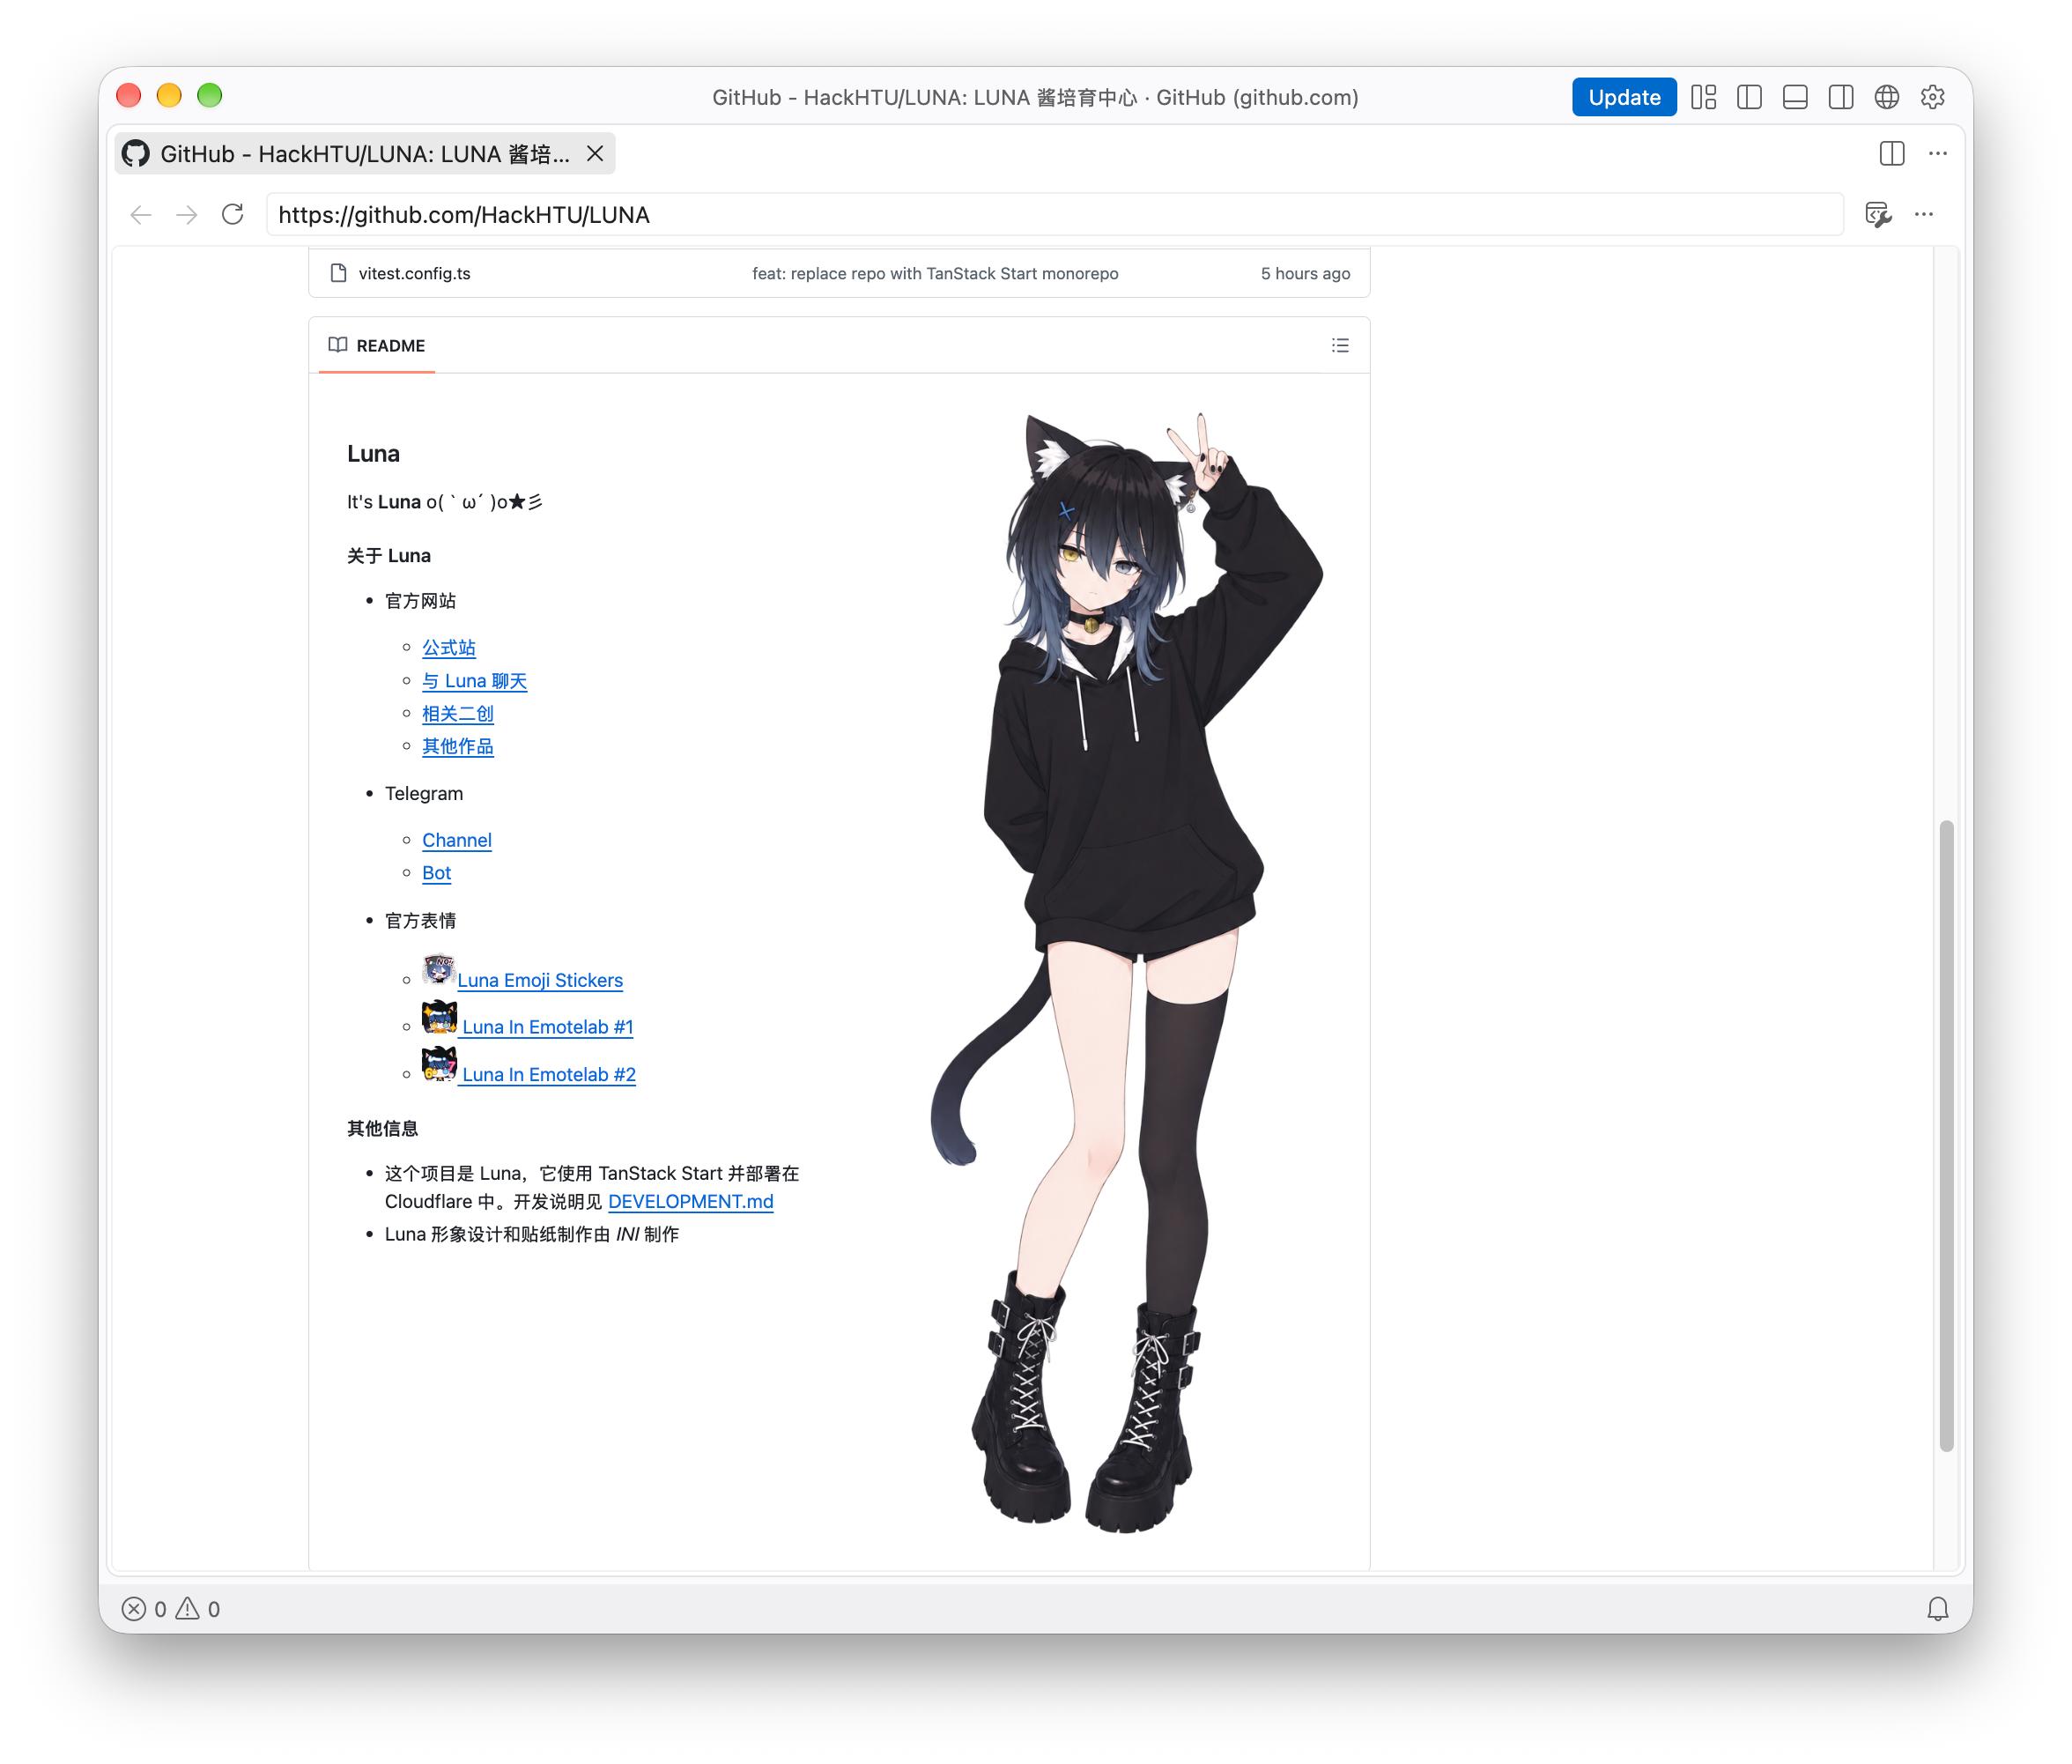Viewport: 2072px width, 1764px height.
Task: Open the 其他作品 link
Action: [458, 747]
